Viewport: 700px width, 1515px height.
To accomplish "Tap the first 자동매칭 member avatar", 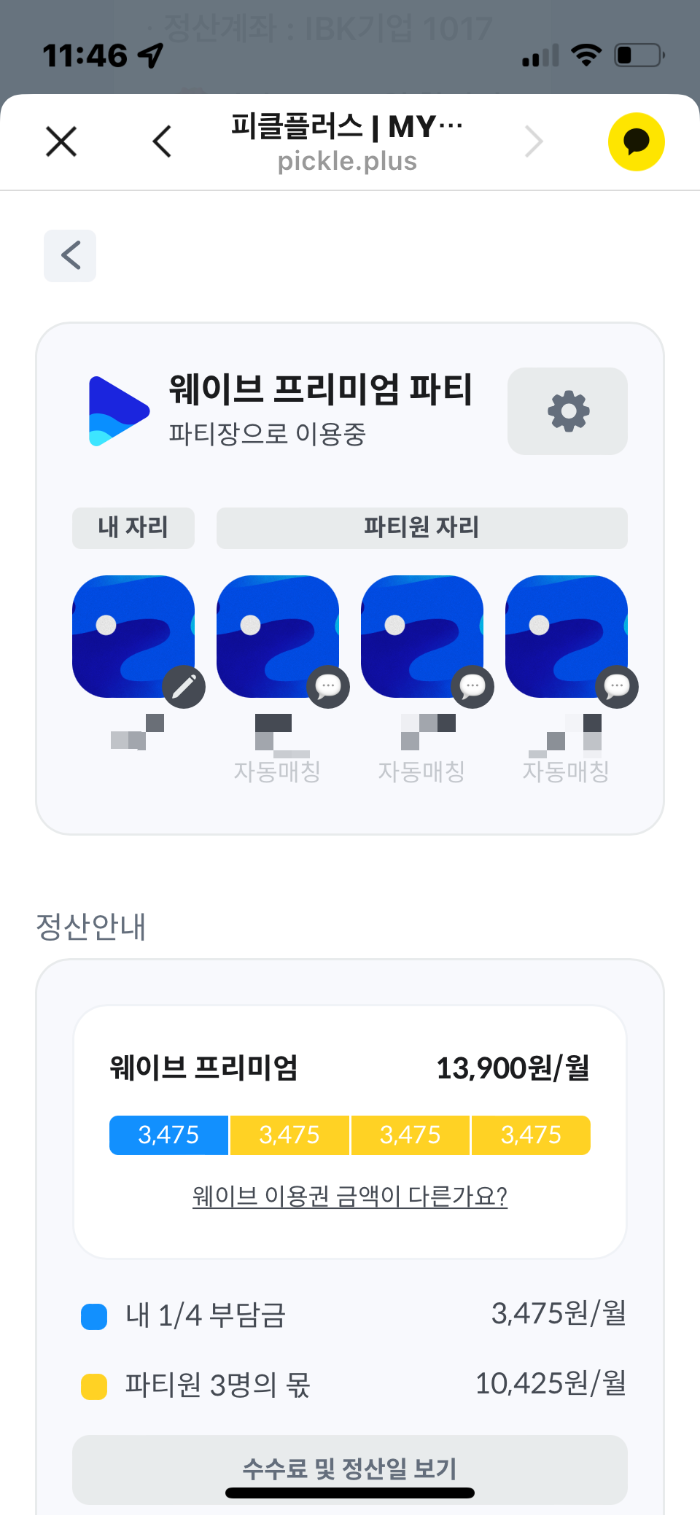I will (277, 635).
